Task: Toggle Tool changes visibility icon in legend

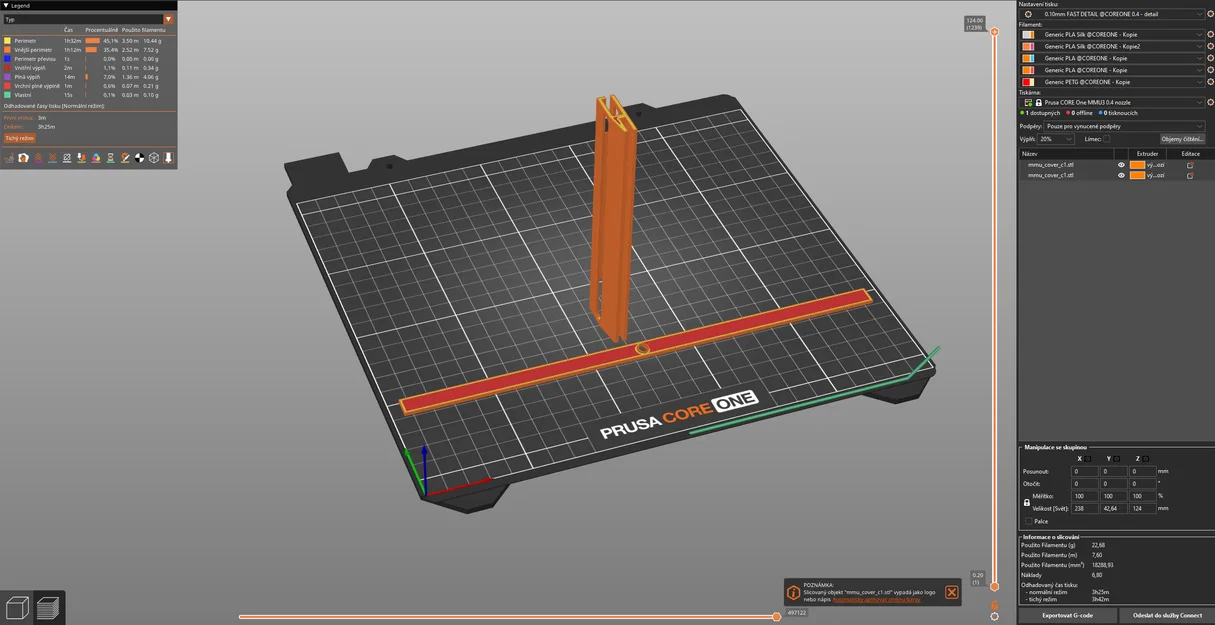Action: tap(81, 158)
